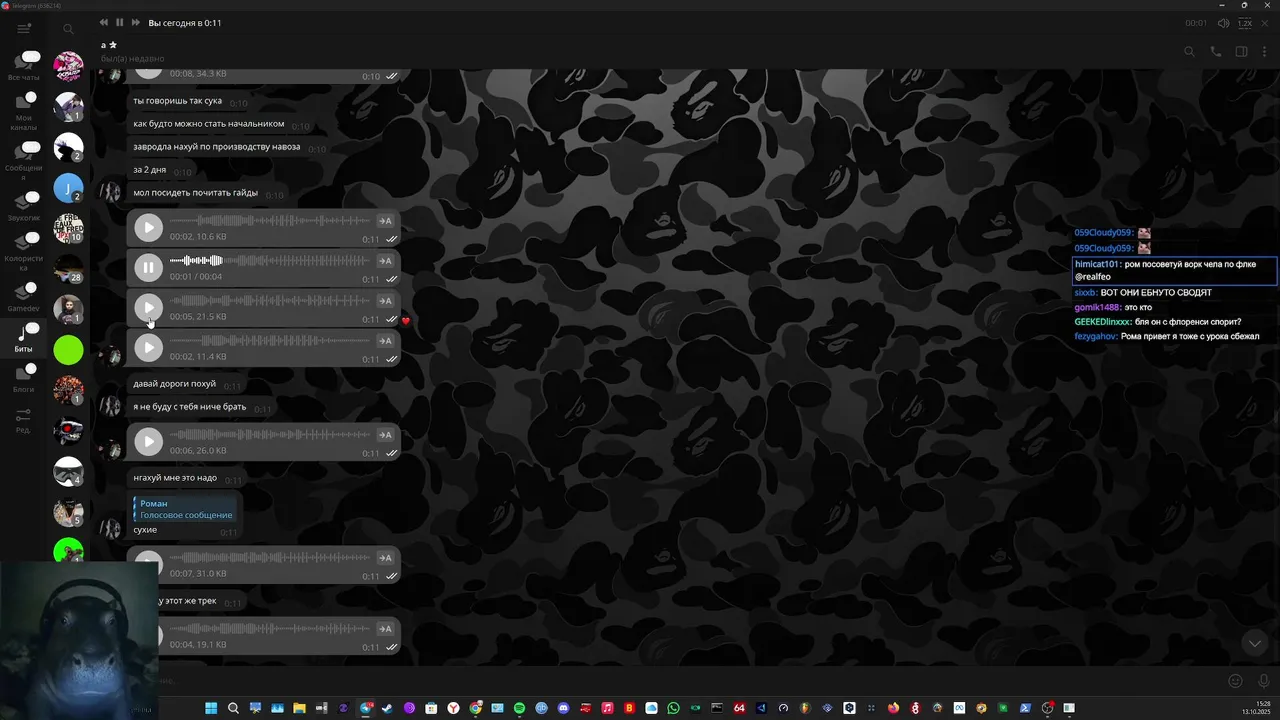Select the 'Блоги' folder
This screenshot has width=1280, height=720.
click(24, 378)
